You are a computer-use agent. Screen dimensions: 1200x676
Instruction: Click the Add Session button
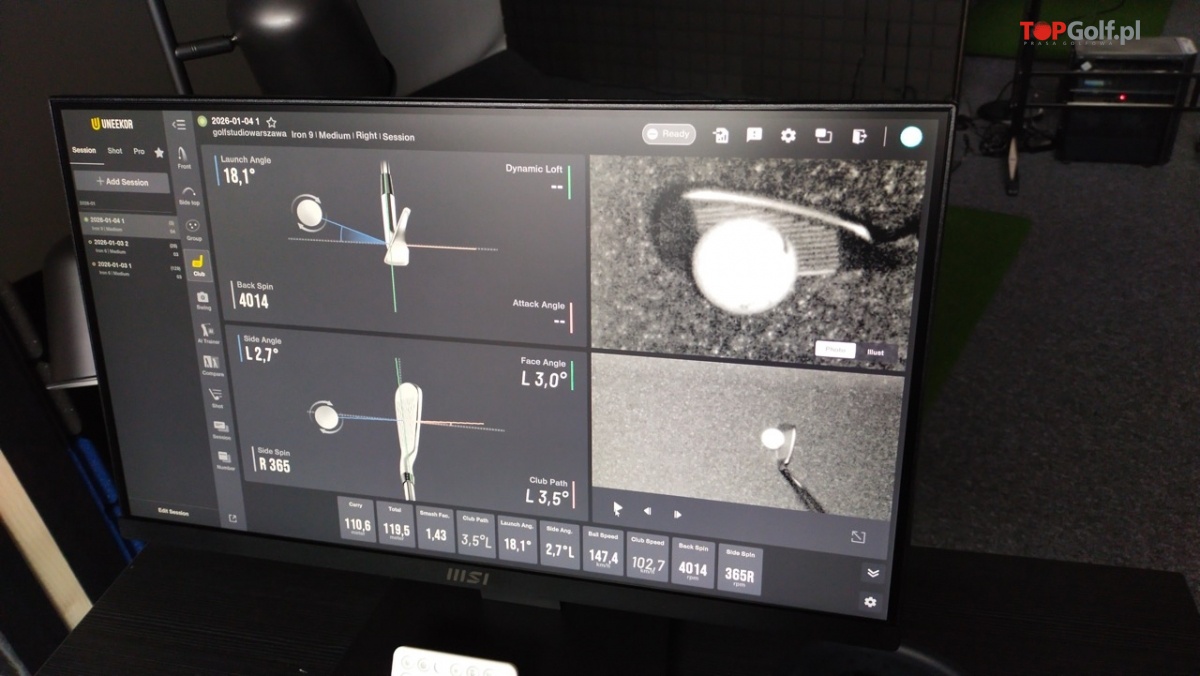pyautogui.click(x=122, y=182)
